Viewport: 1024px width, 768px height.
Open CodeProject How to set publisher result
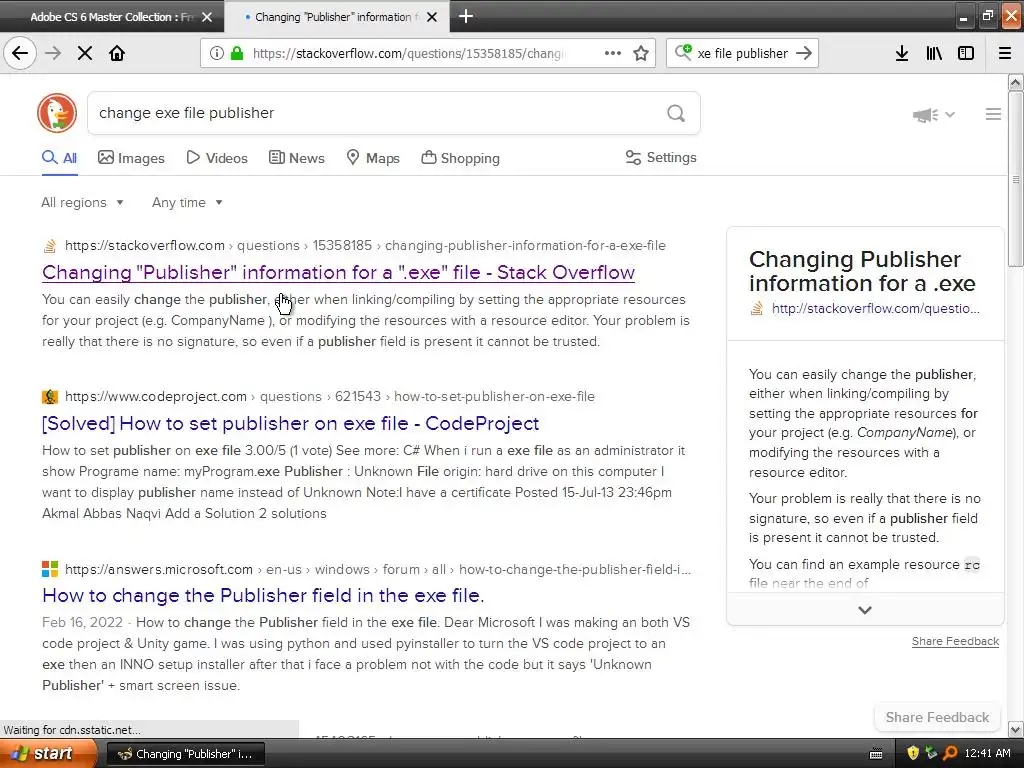pyautogui.click(x=291, y=423)
